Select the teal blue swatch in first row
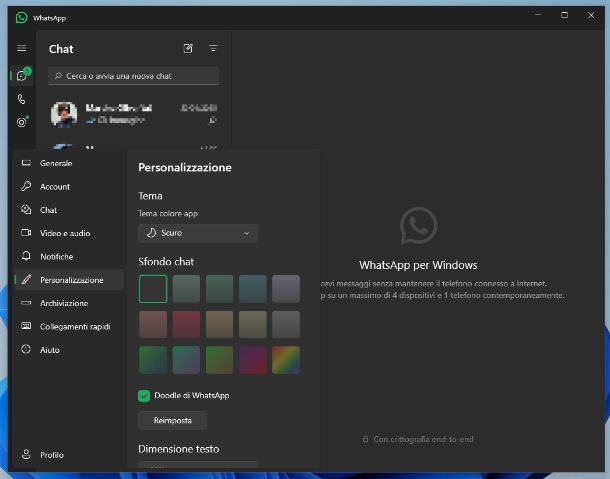This screenshot has width=610, height=479. coord(252,289)
